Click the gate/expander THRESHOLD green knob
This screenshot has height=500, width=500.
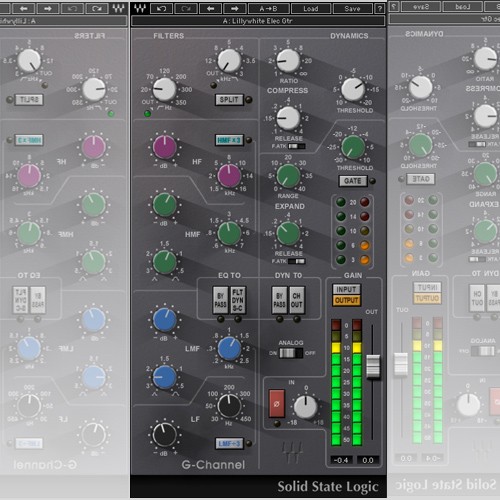[x=353, y=147]
